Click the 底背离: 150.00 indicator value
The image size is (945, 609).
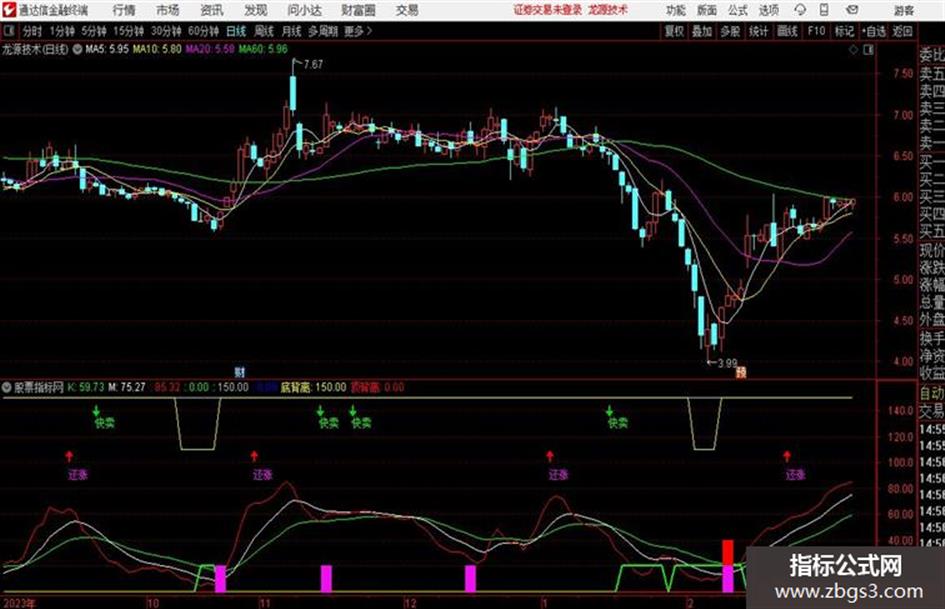pos(313,387)
